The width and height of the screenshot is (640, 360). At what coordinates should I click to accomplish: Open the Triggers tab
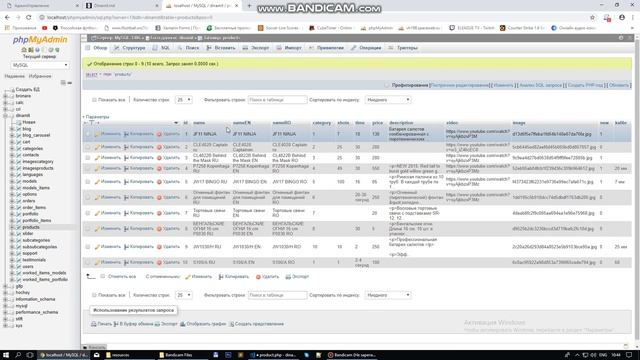(x=403, y=48)
